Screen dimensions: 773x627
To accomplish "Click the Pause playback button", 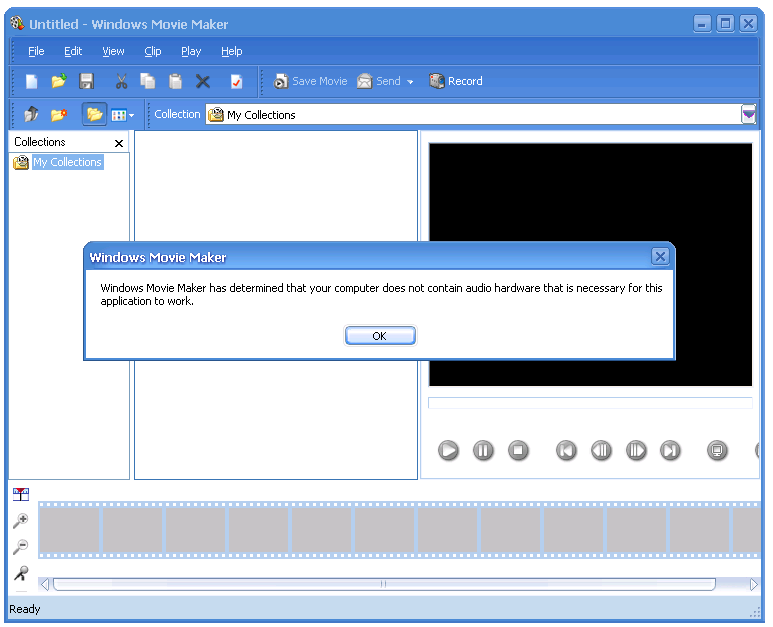I will pos(483,450).
